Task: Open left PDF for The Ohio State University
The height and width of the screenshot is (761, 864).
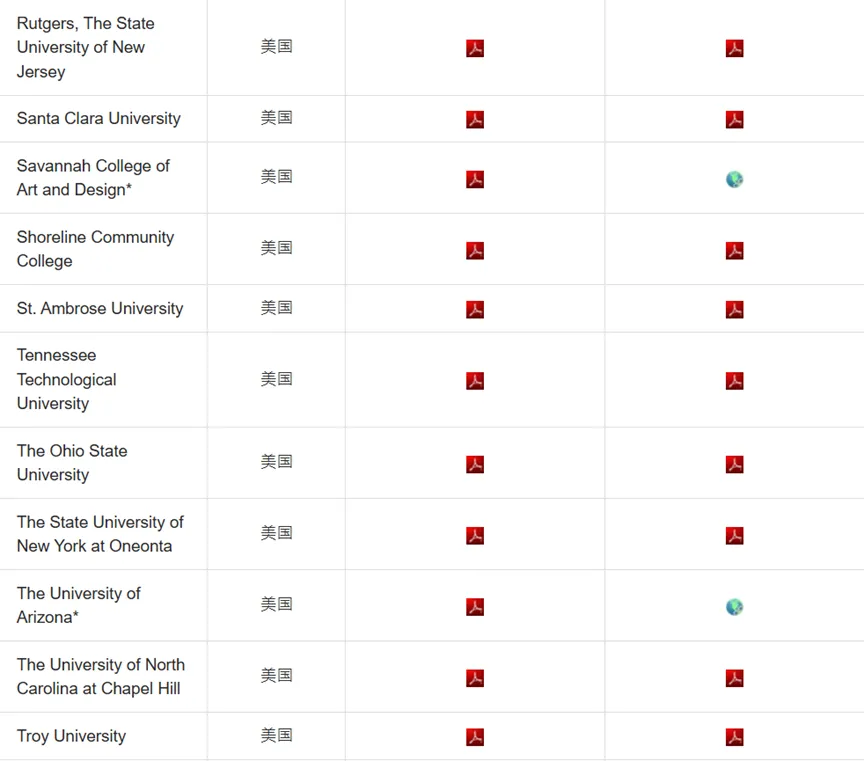Action: coord(475,464)
